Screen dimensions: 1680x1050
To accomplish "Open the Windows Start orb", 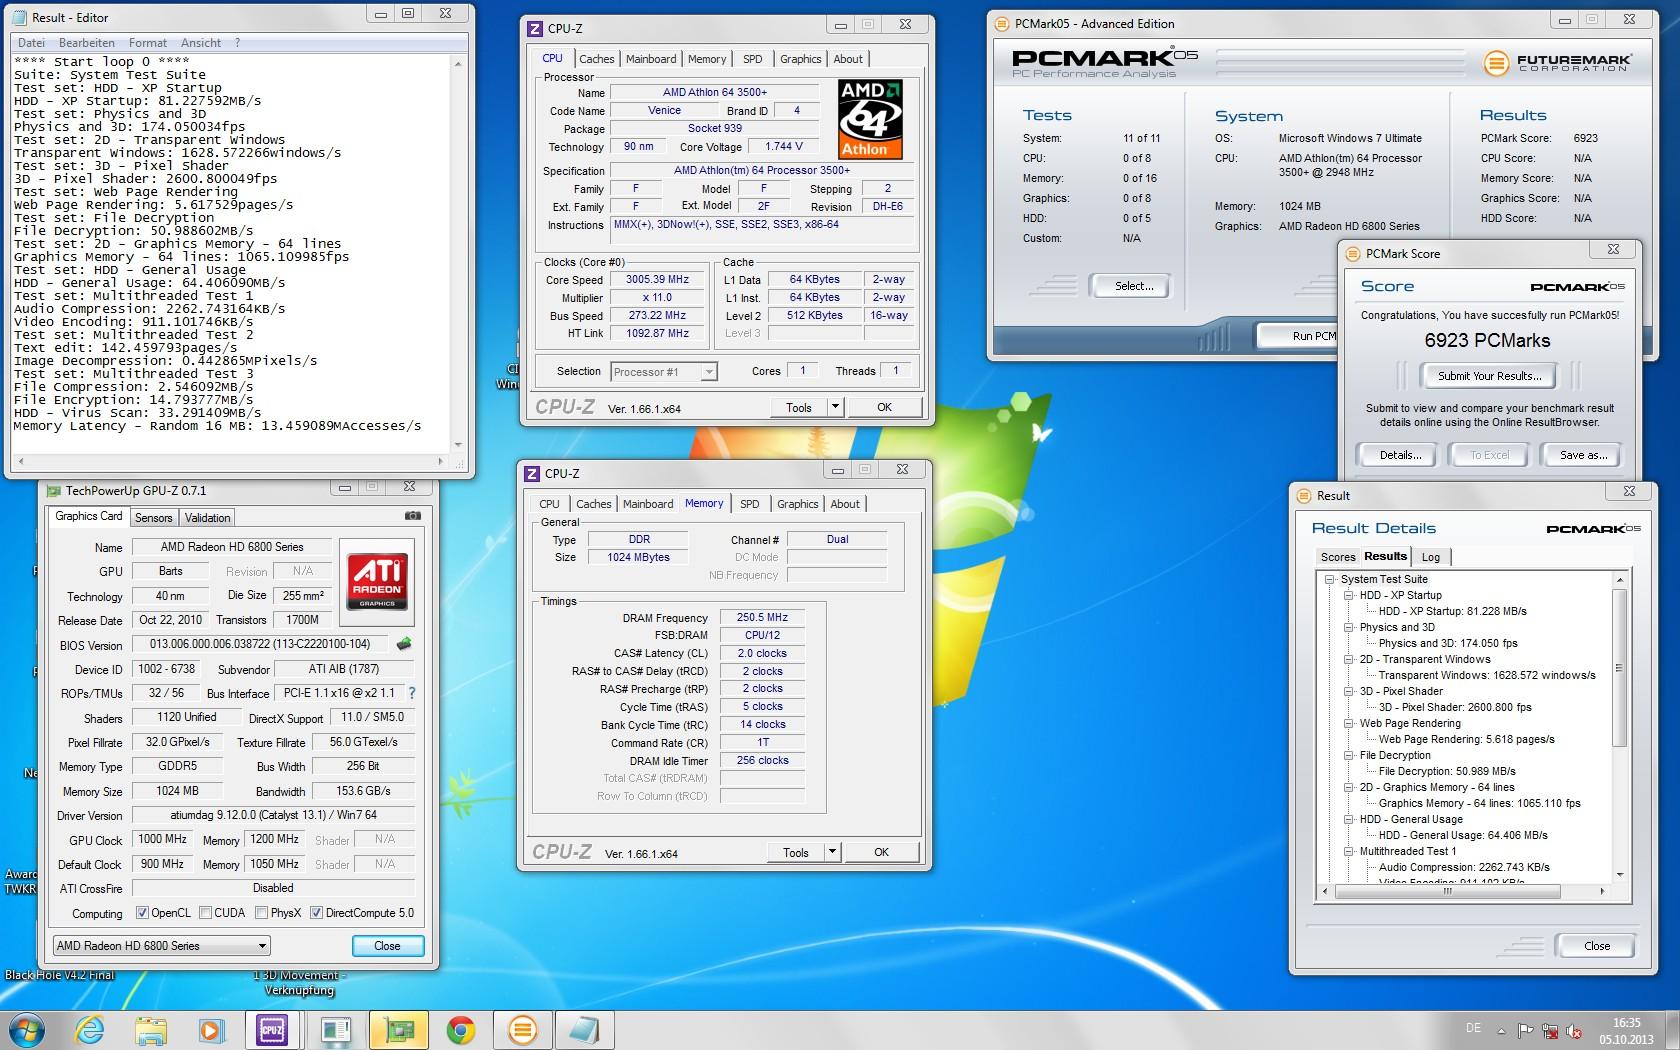I will [27, 1029].
